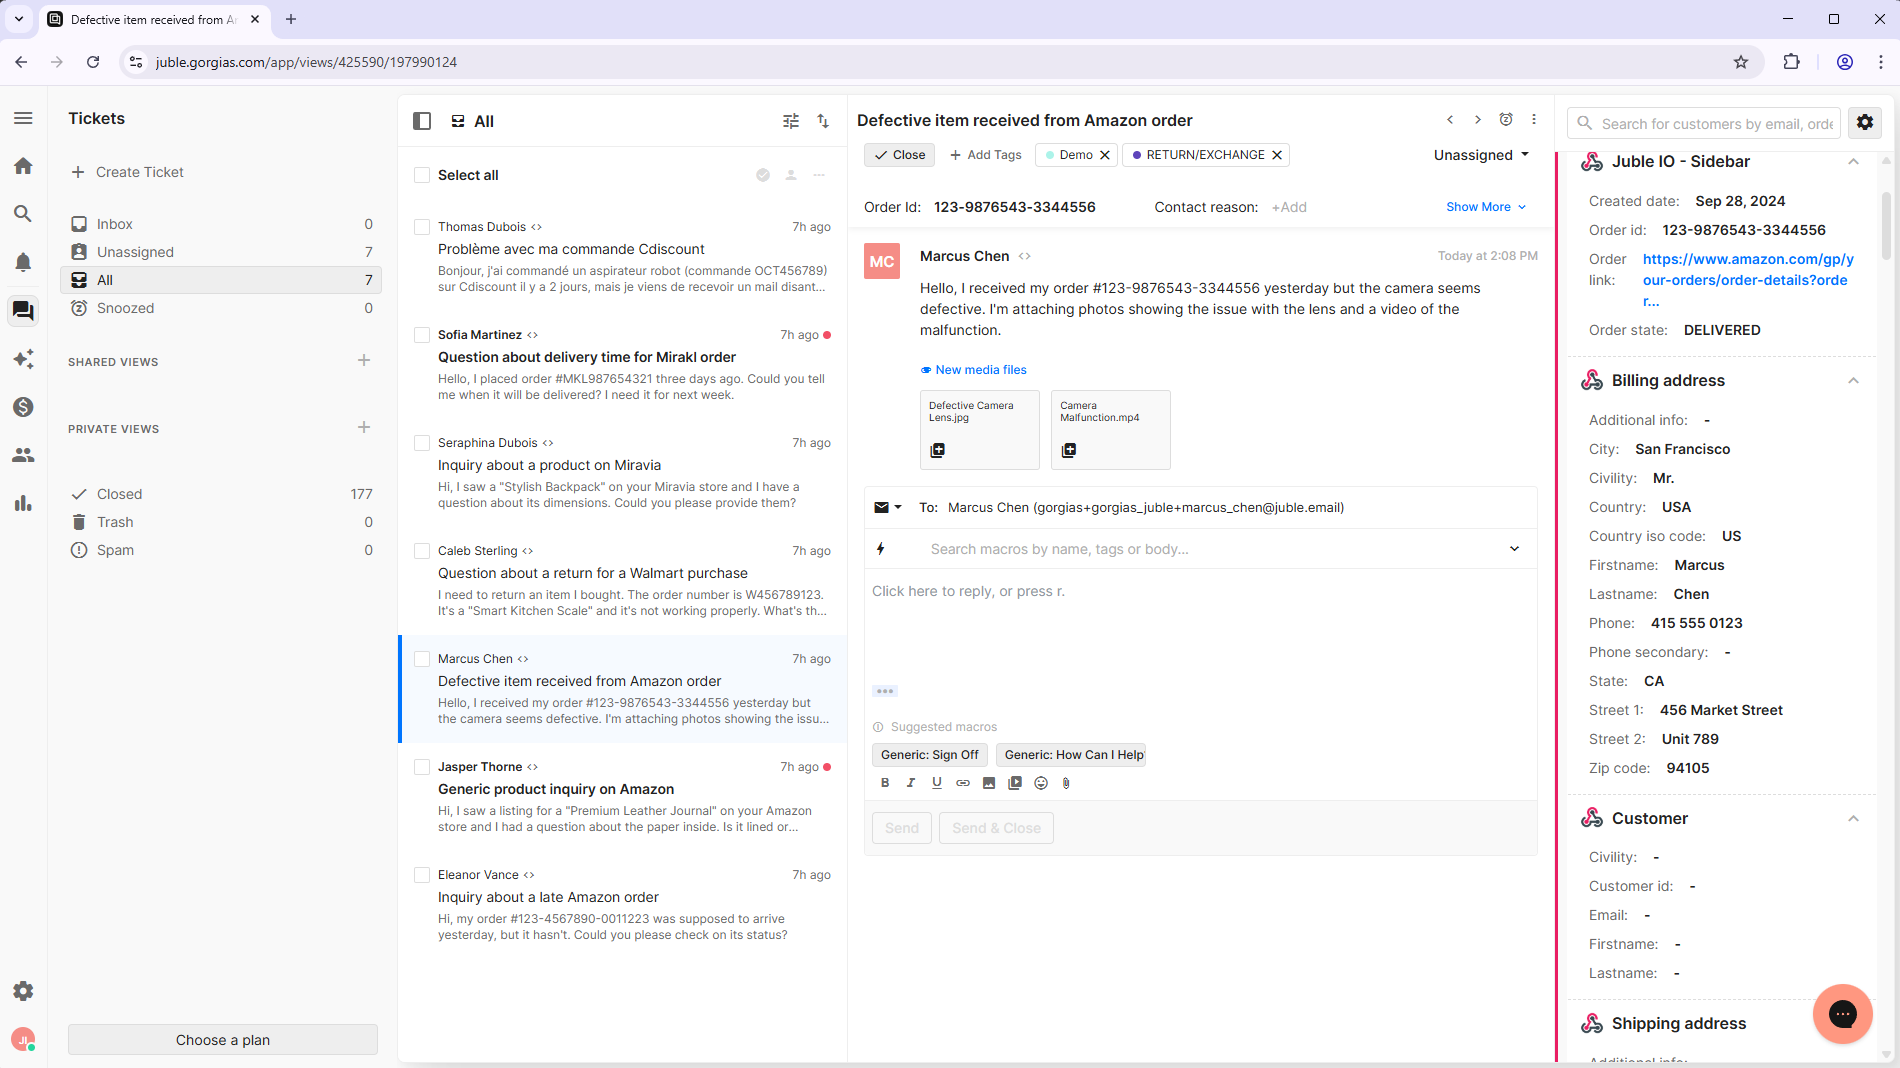
Task: Open the Inbox view
Action: 221,224
